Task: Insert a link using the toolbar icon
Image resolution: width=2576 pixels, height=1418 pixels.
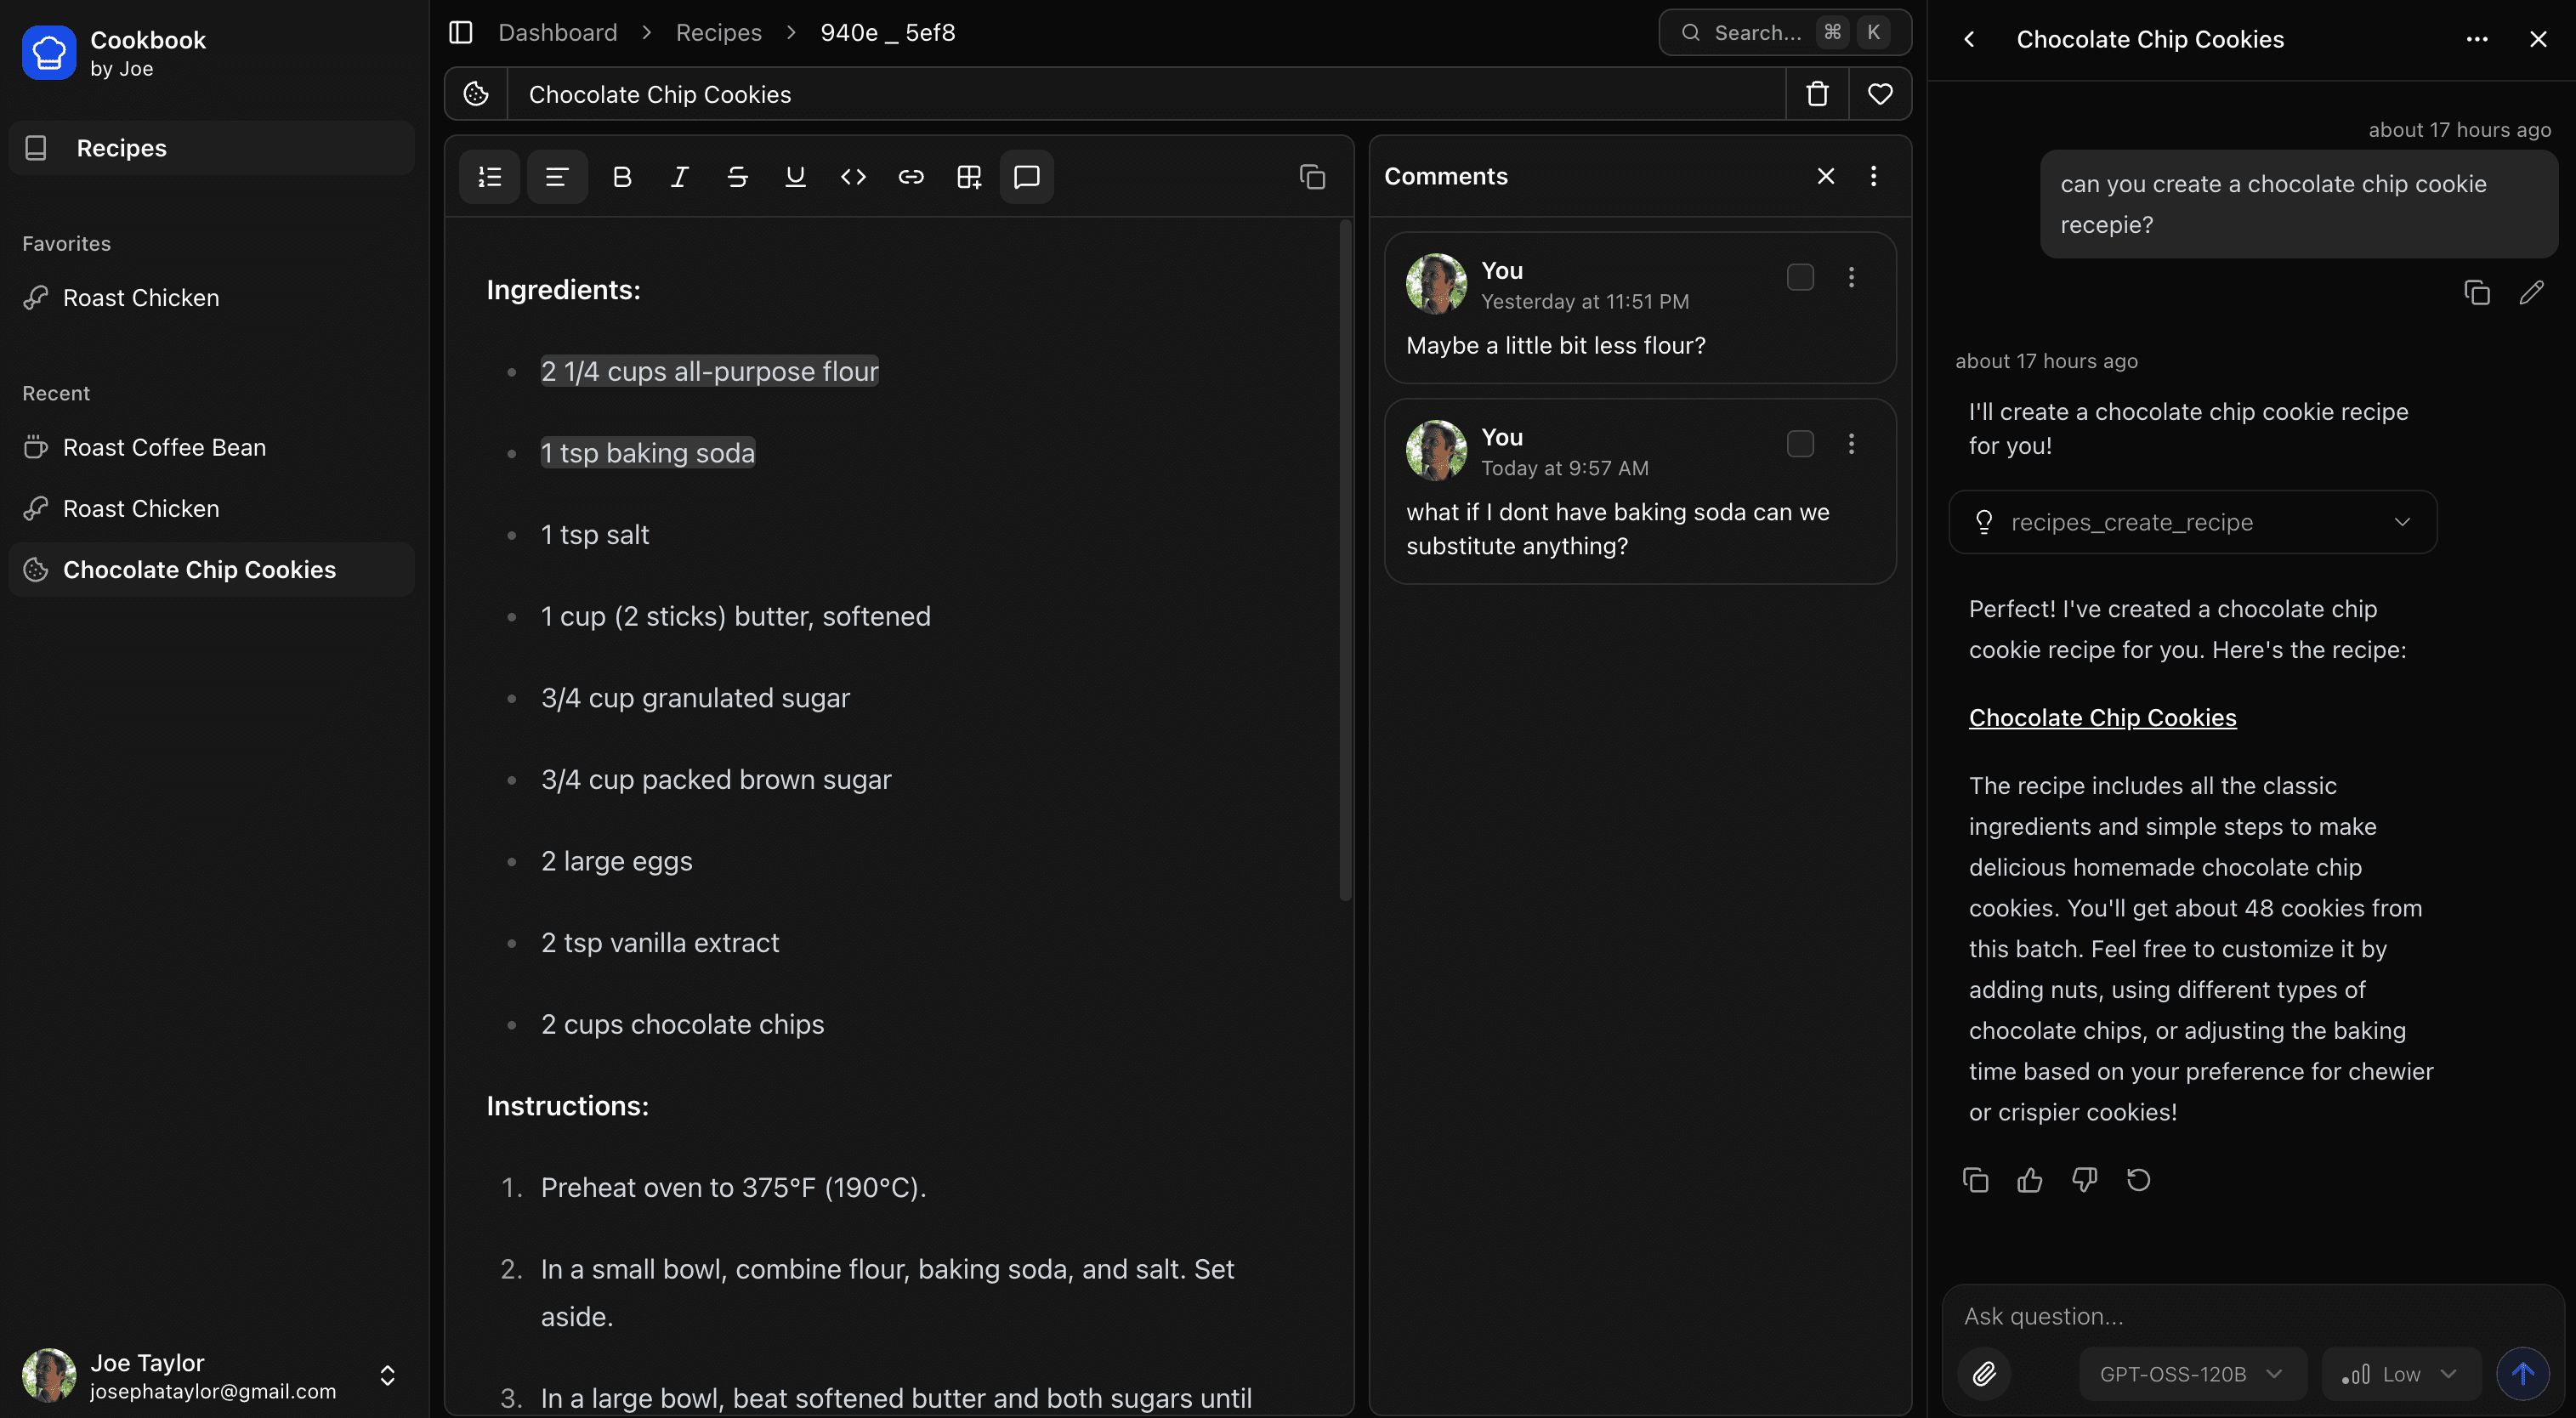Action: coord(911,177)
